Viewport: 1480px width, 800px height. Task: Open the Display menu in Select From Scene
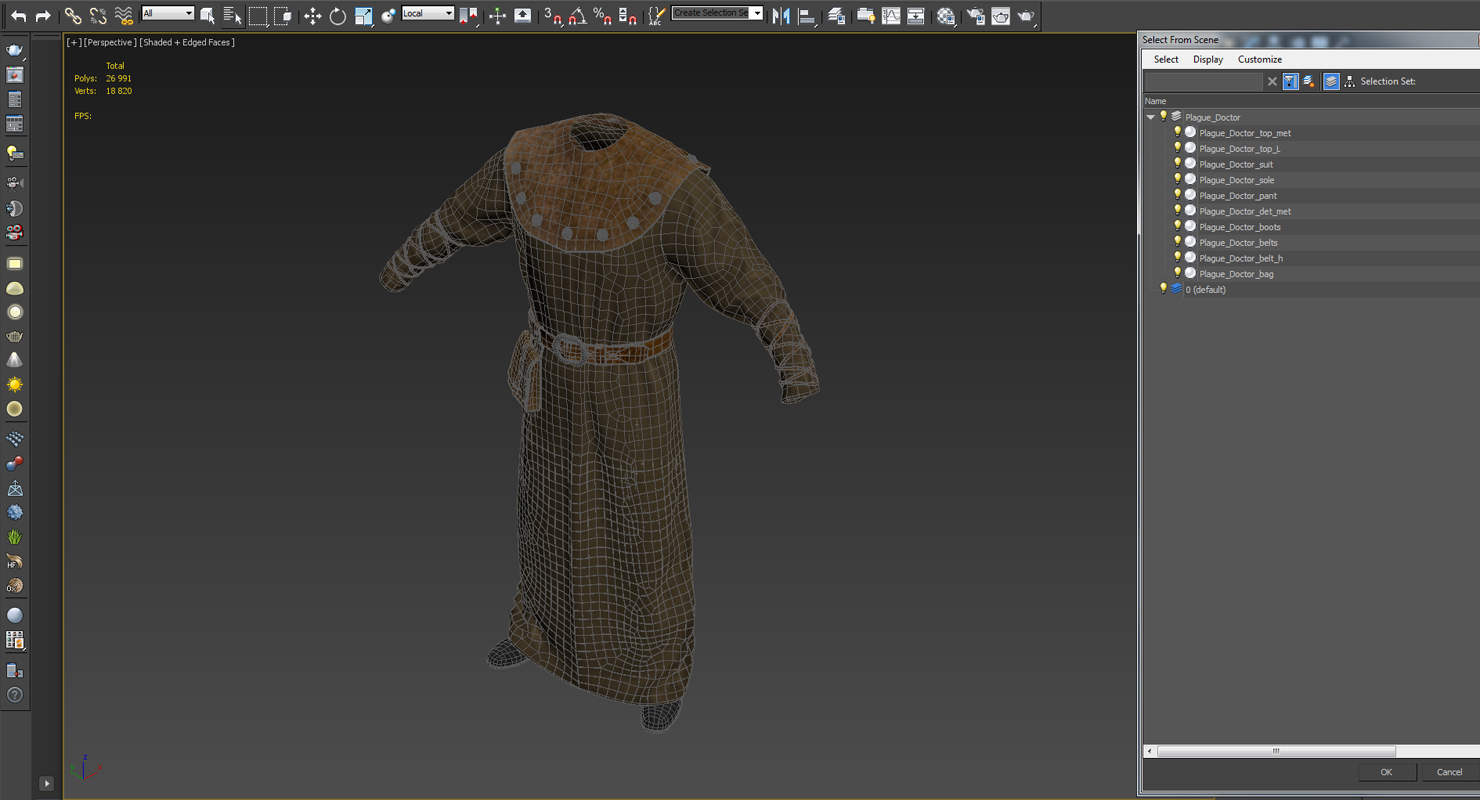tap(1208, 60)
